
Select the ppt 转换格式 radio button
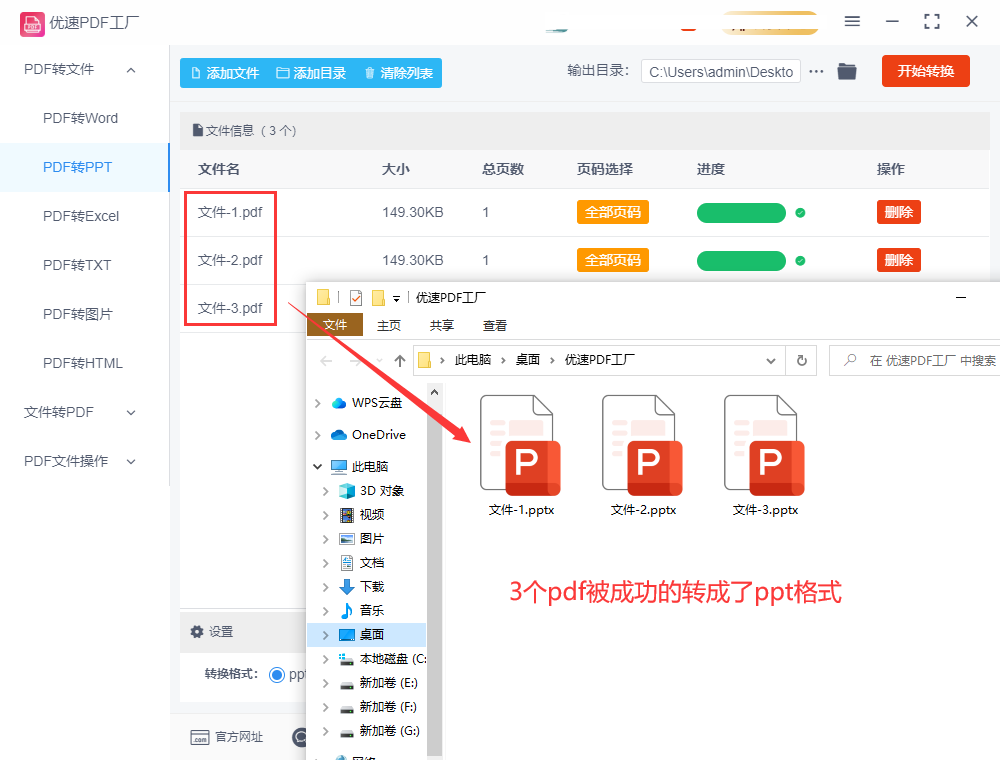coord(277,675)
